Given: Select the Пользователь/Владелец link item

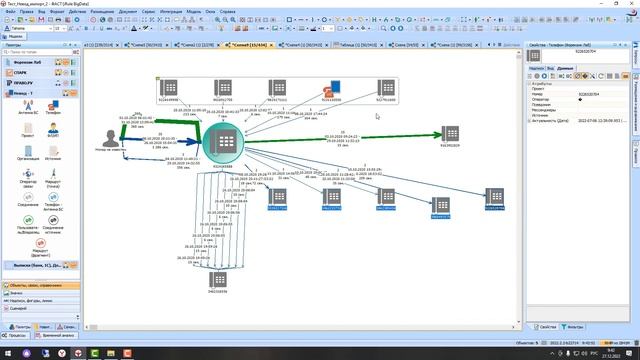Looking at the screenshot, I should coord(28,225).
